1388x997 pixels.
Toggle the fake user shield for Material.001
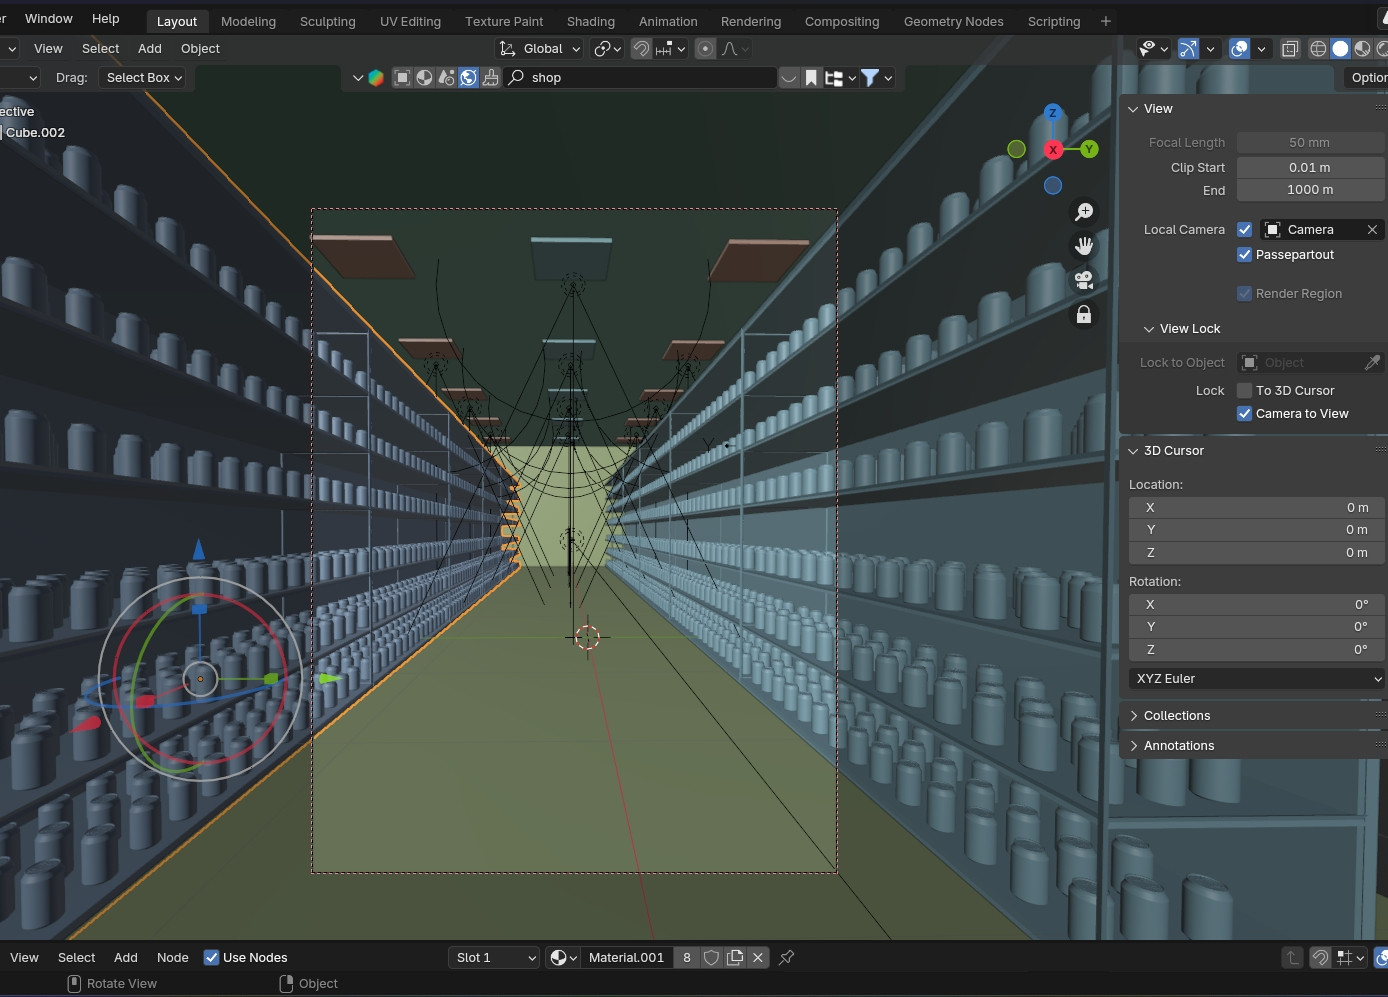[x=711, y=957]
